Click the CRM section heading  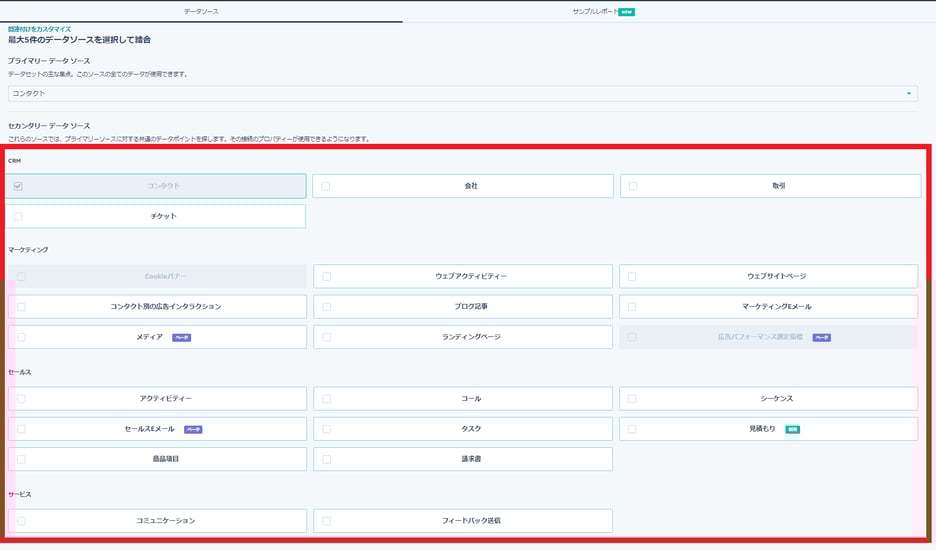(14, 161)
